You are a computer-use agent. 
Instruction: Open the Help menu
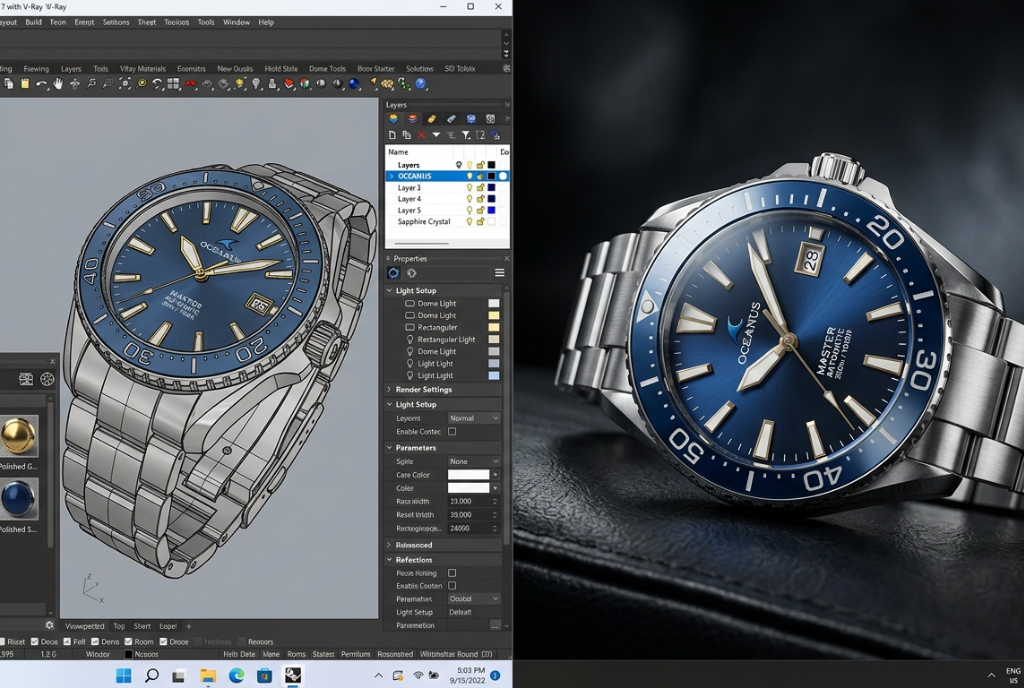[266, 22]
